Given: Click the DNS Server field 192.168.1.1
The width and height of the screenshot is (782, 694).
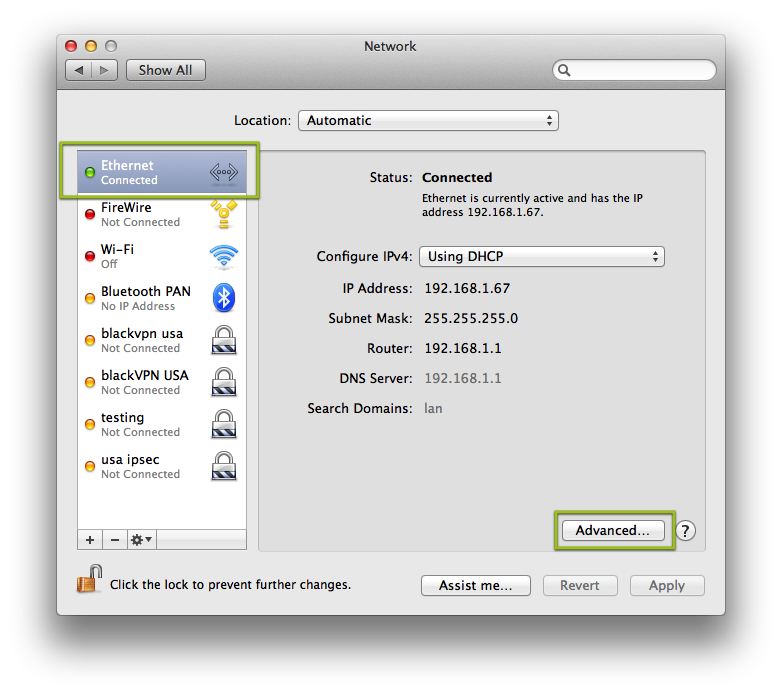Looking at the screenshot, I should [x=463, y=378].
